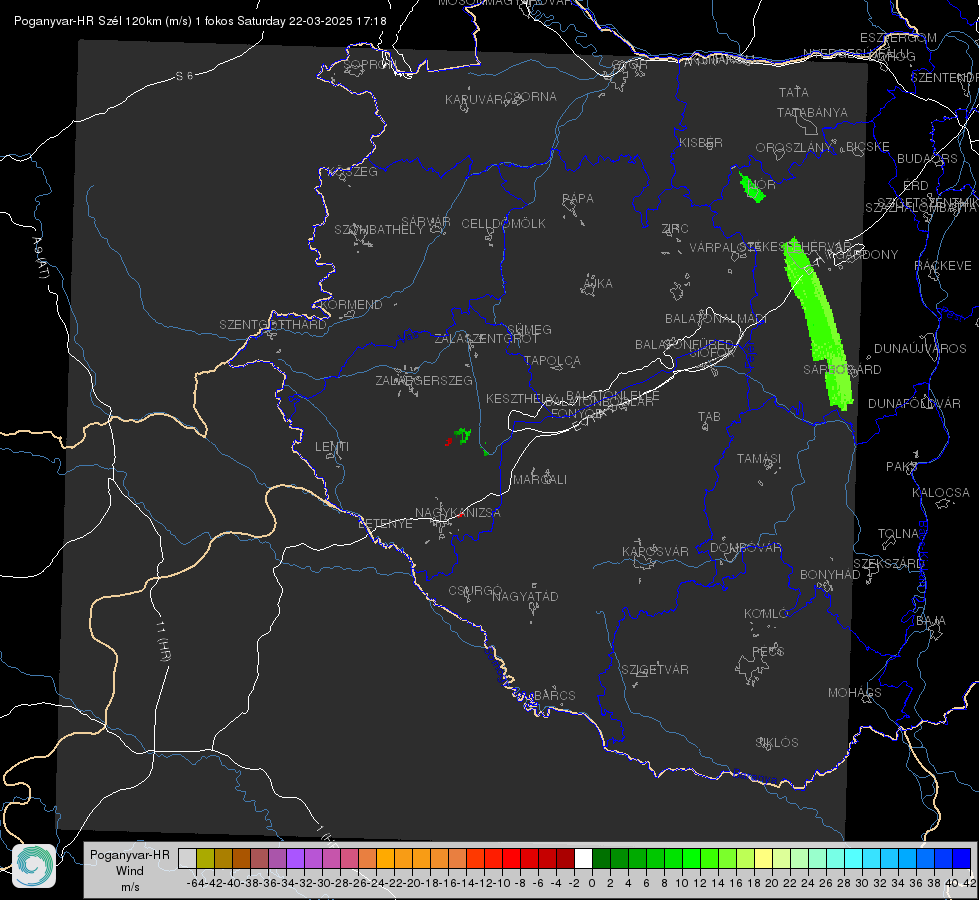Click the KAPUVÁR city label
979x900 pixels.
tap(475, 100)
